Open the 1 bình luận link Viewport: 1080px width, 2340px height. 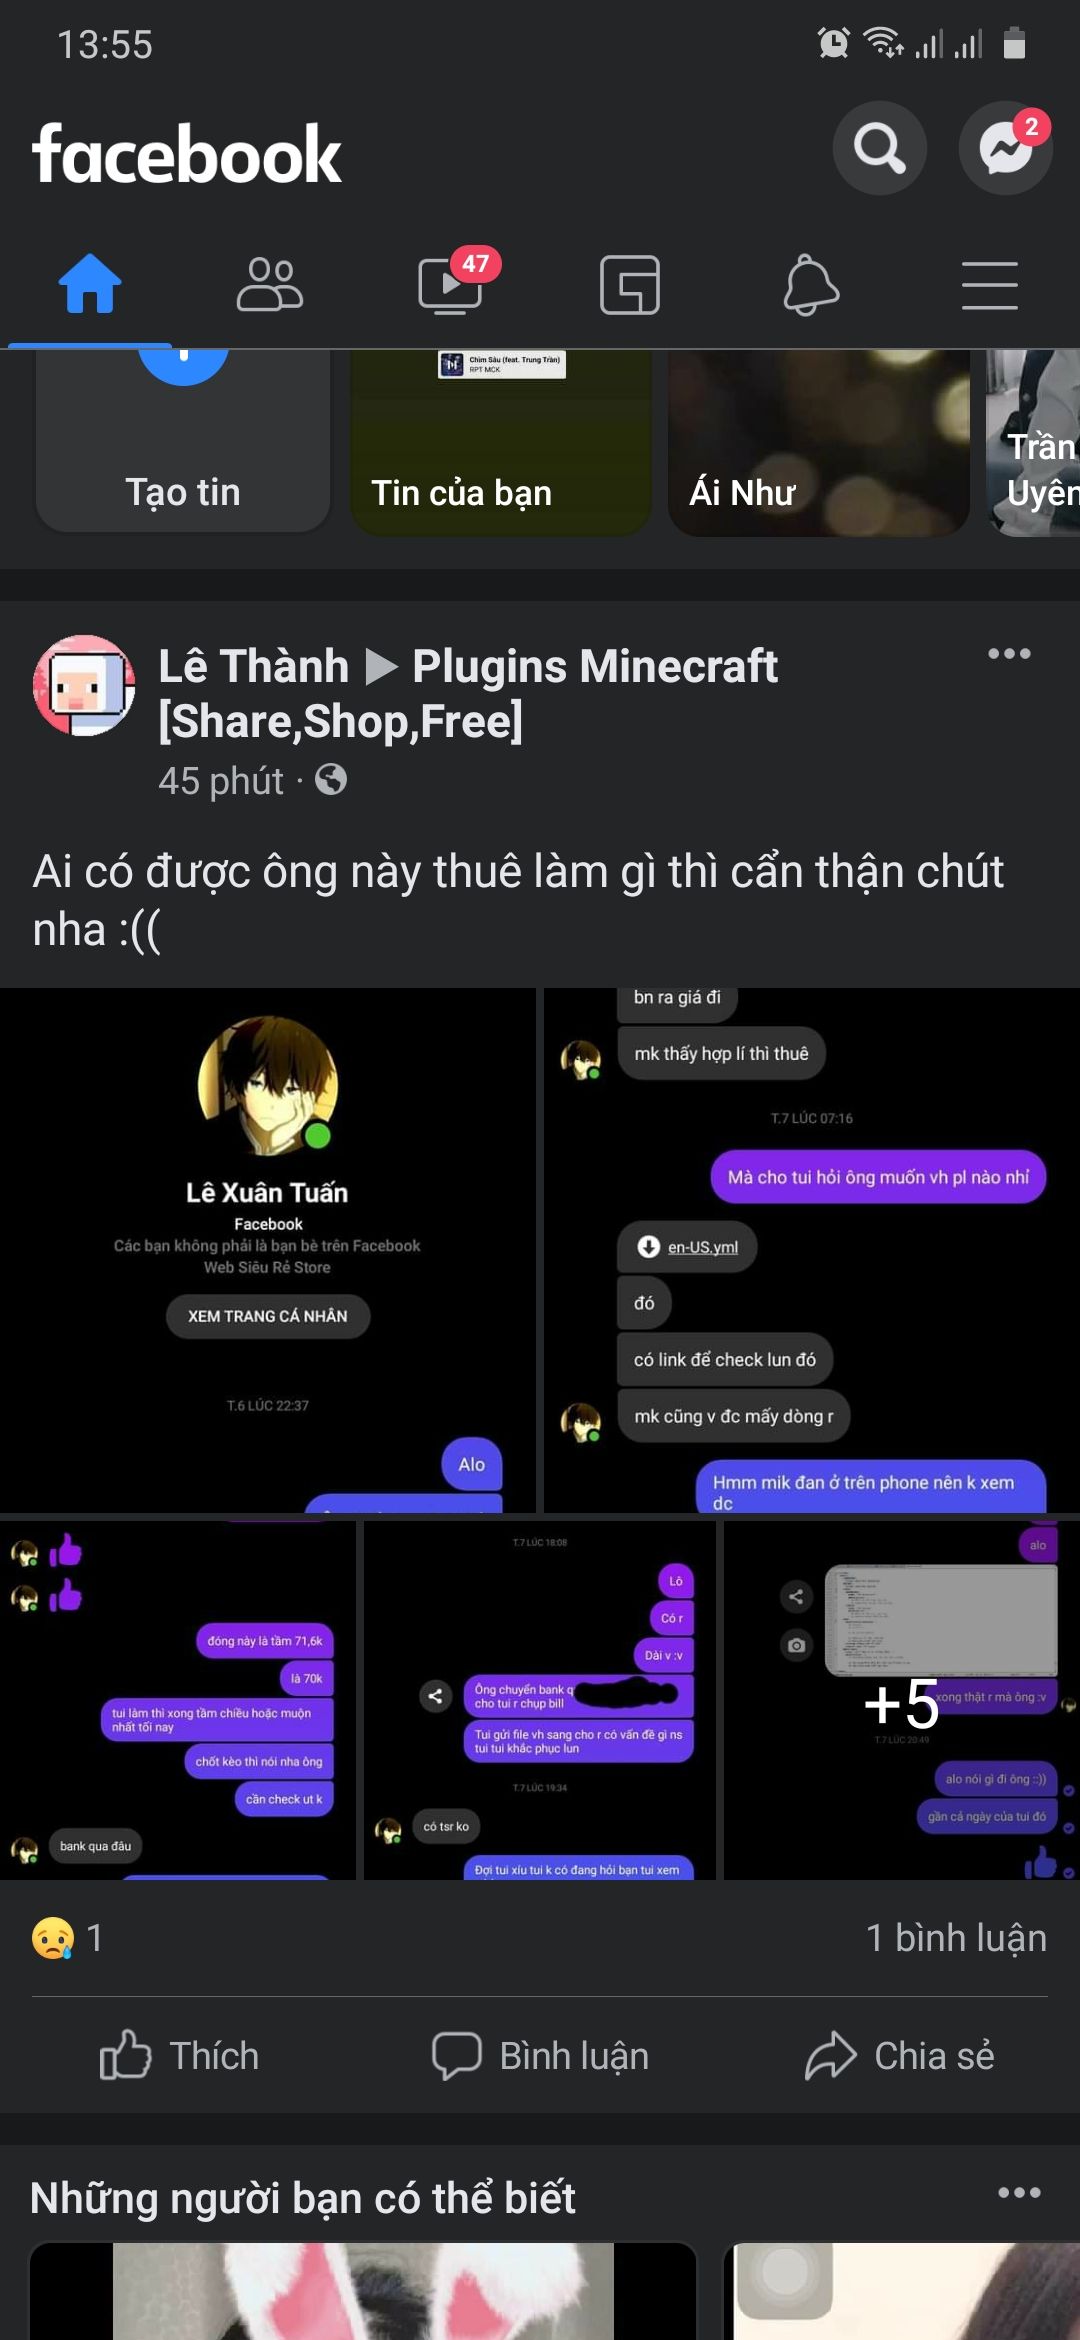click(956, 1938)
